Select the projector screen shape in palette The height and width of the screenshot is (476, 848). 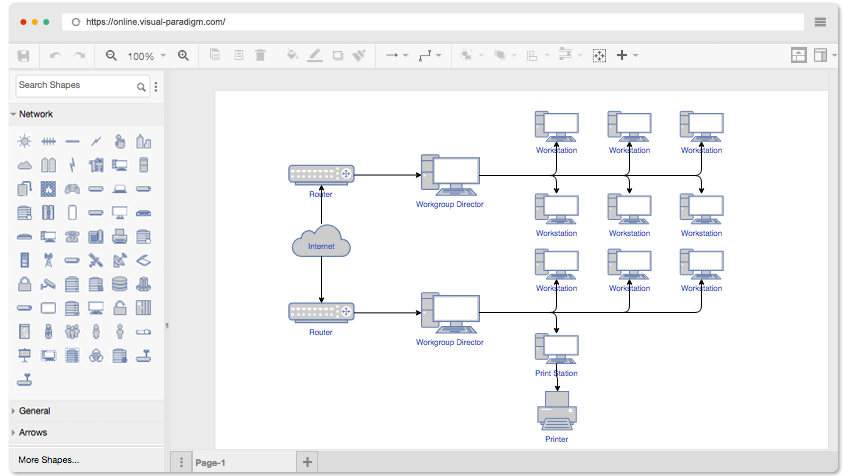point(24,355)
